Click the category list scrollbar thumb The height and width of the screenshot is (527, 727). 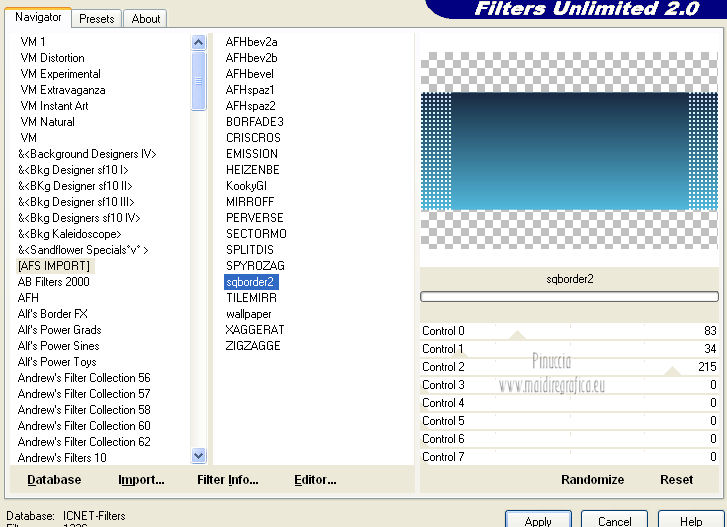pos(198,81)
